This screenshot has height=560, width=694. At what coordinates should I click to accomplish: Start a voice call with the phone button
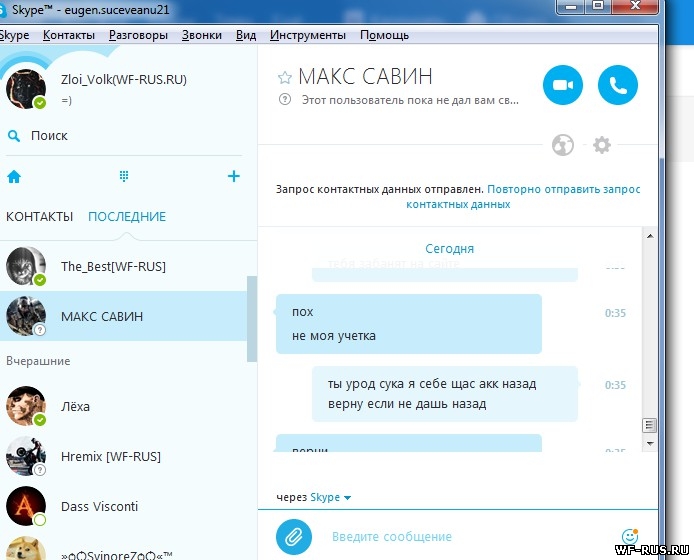617,85
